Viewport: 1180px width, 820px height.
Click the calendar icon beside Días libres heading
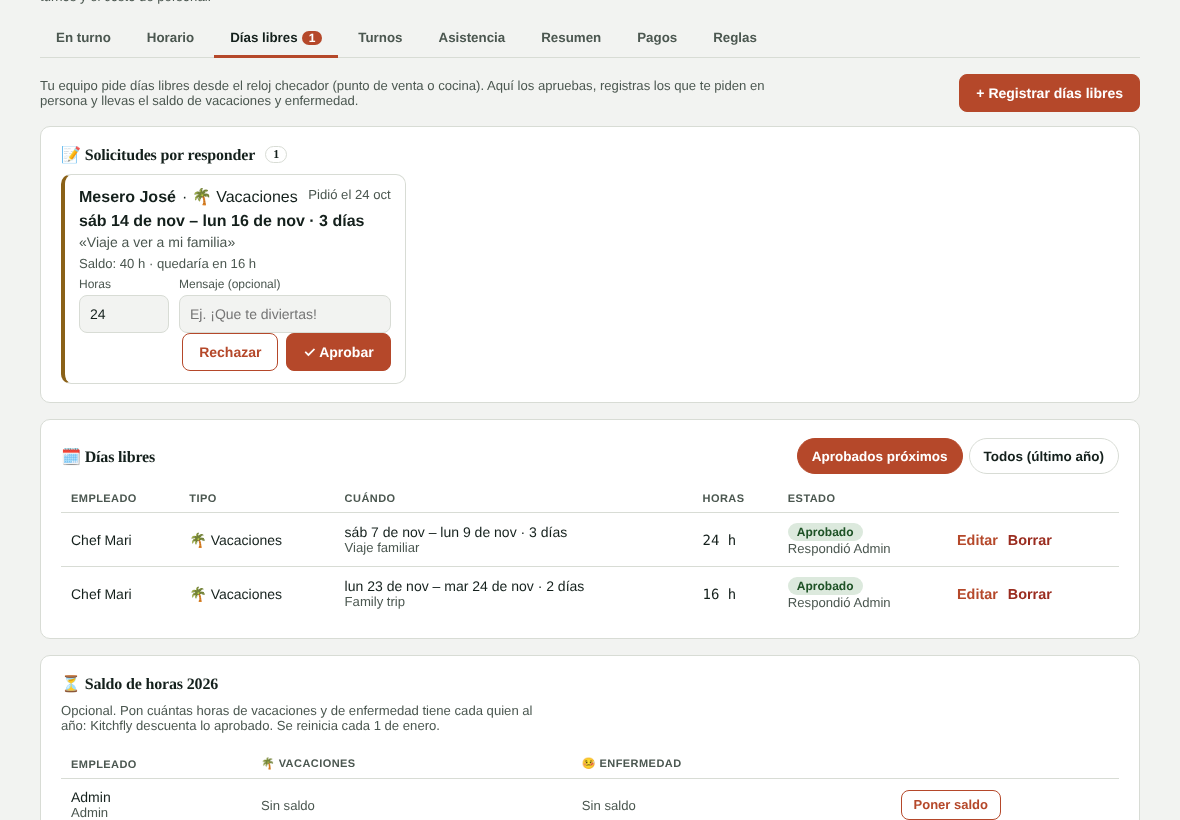71,457
